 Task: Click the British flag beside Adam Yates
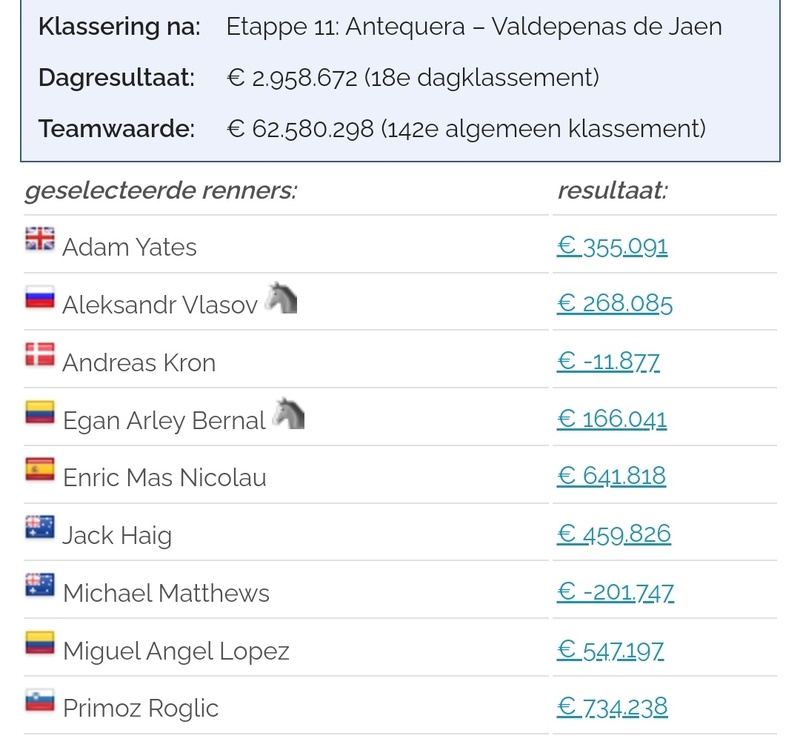pos(40,240)
